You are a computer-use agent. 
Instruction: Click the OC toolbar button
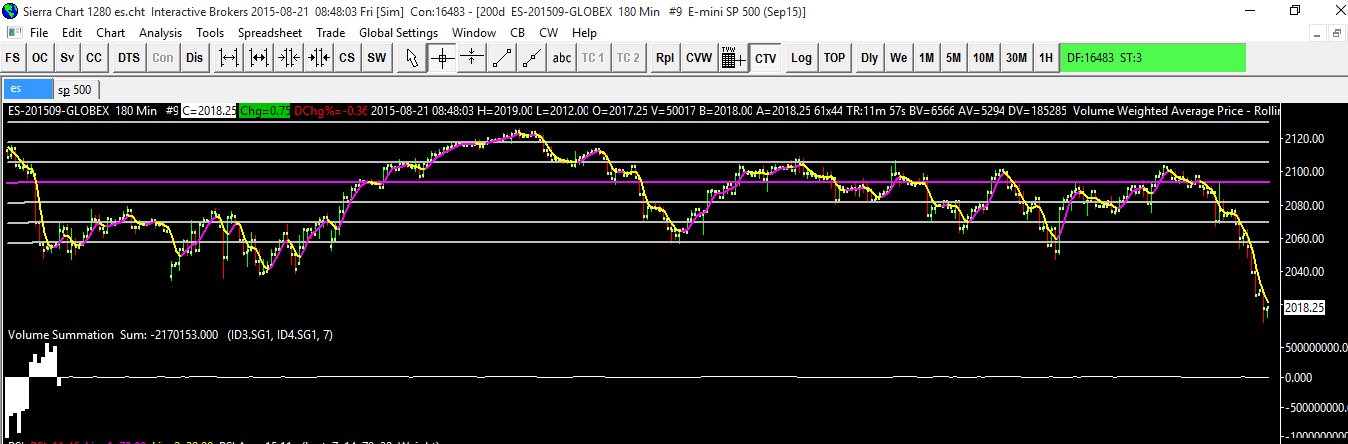(x=40, y=58)
